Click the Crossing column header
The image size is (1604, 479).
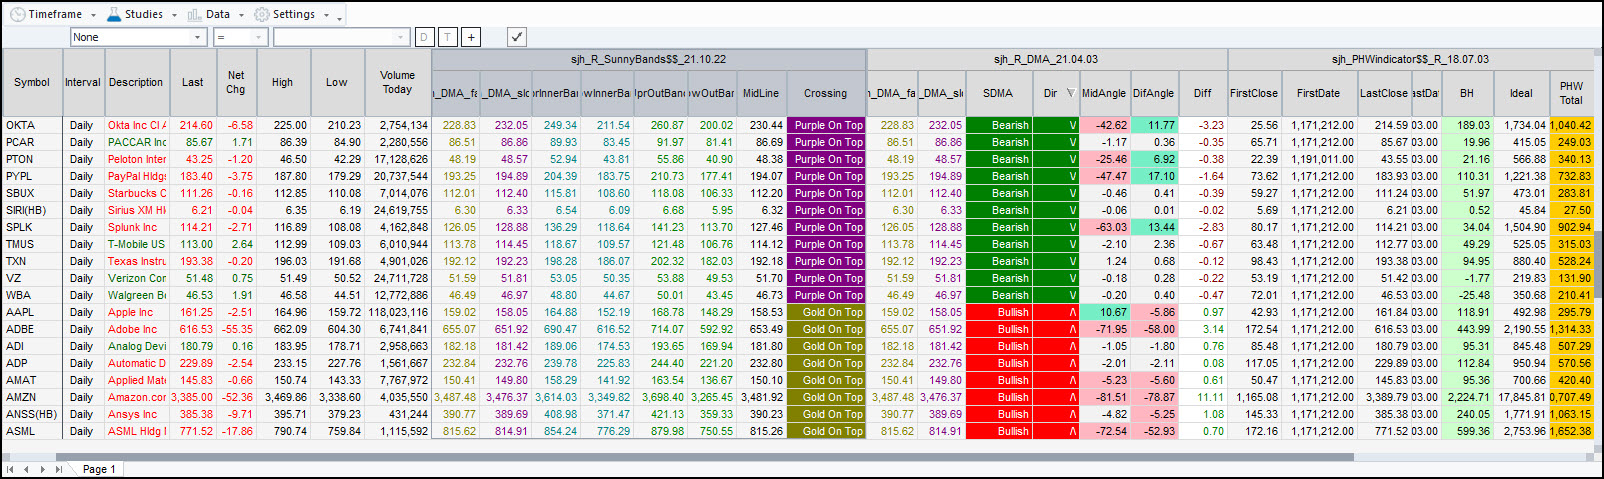[825, 93]
